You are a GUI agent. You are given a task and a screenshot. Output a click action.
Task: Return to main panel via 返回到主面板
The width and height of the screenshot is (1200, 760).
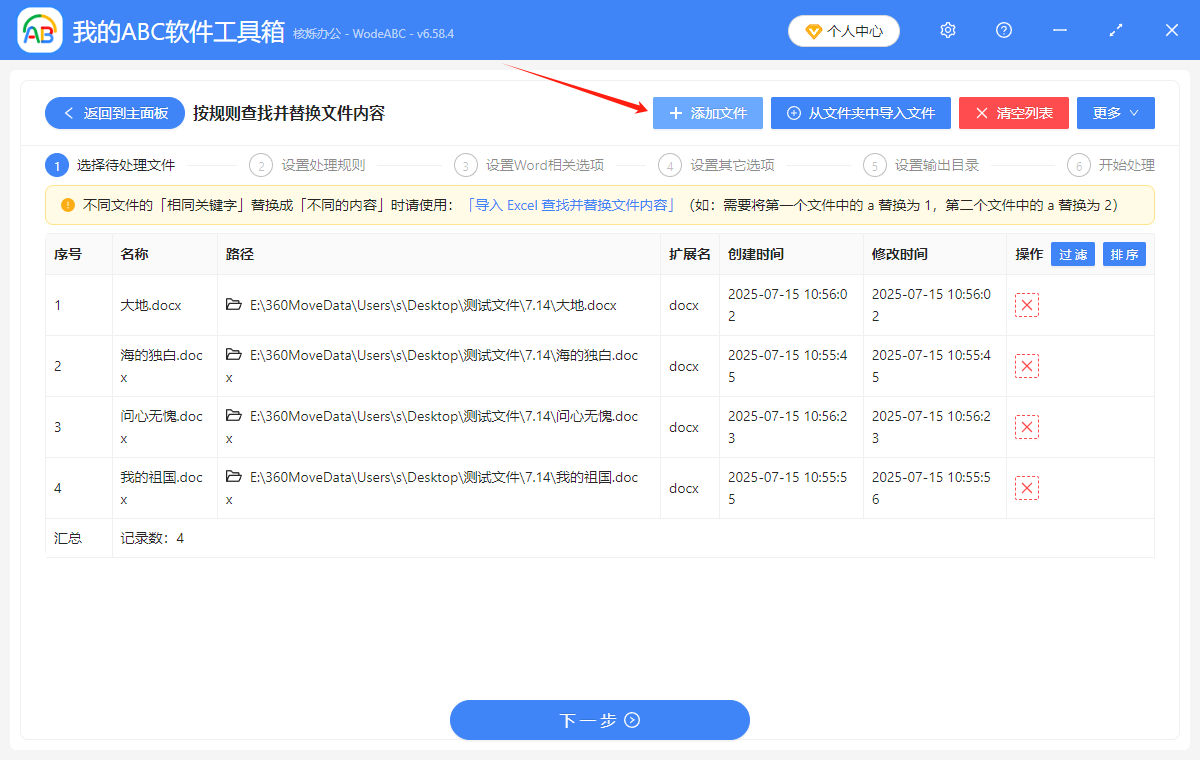pyautogui.click(x=114, y=112)
